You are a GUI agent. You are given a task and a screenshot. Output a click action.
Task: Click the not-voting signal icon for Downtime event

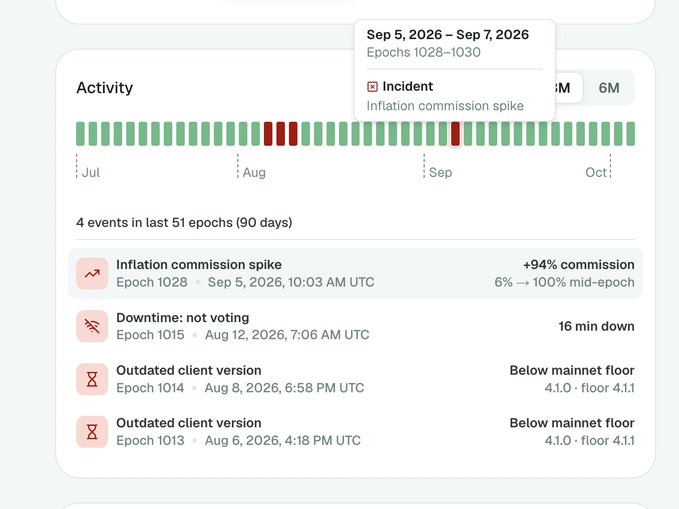(92, 326)
